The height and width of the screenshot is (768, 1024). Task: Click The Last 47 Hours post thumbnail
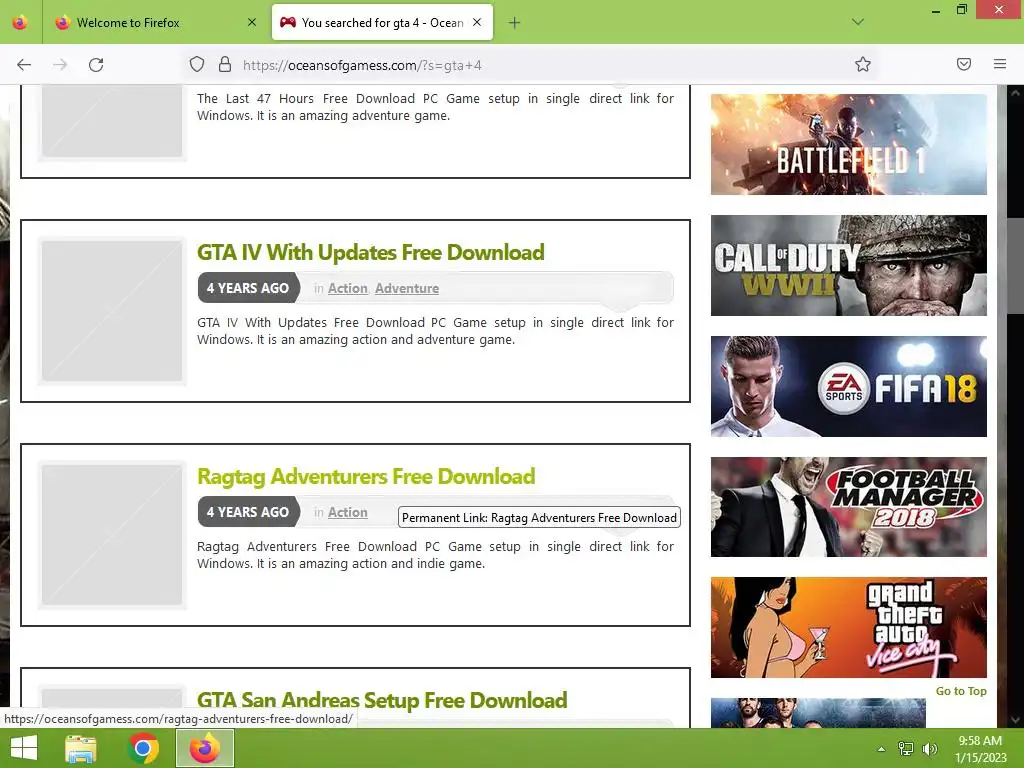coord(112,123)
